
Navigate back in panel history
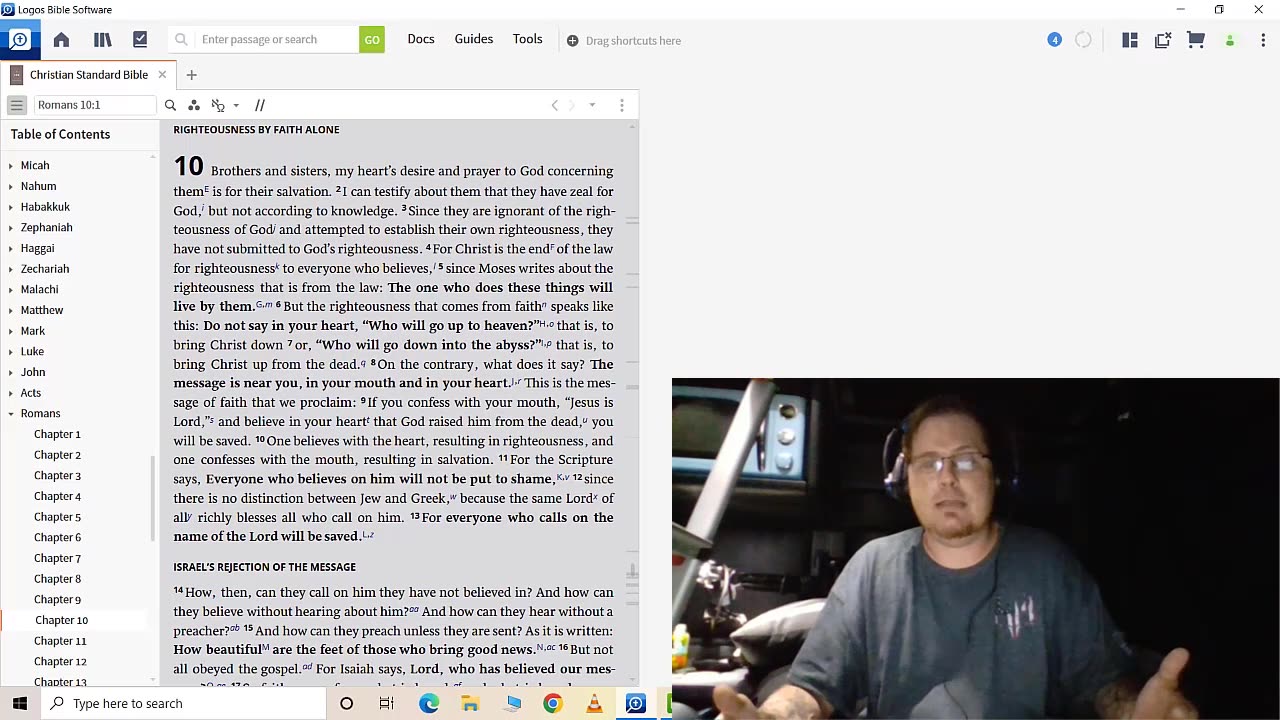coord(555,105)
